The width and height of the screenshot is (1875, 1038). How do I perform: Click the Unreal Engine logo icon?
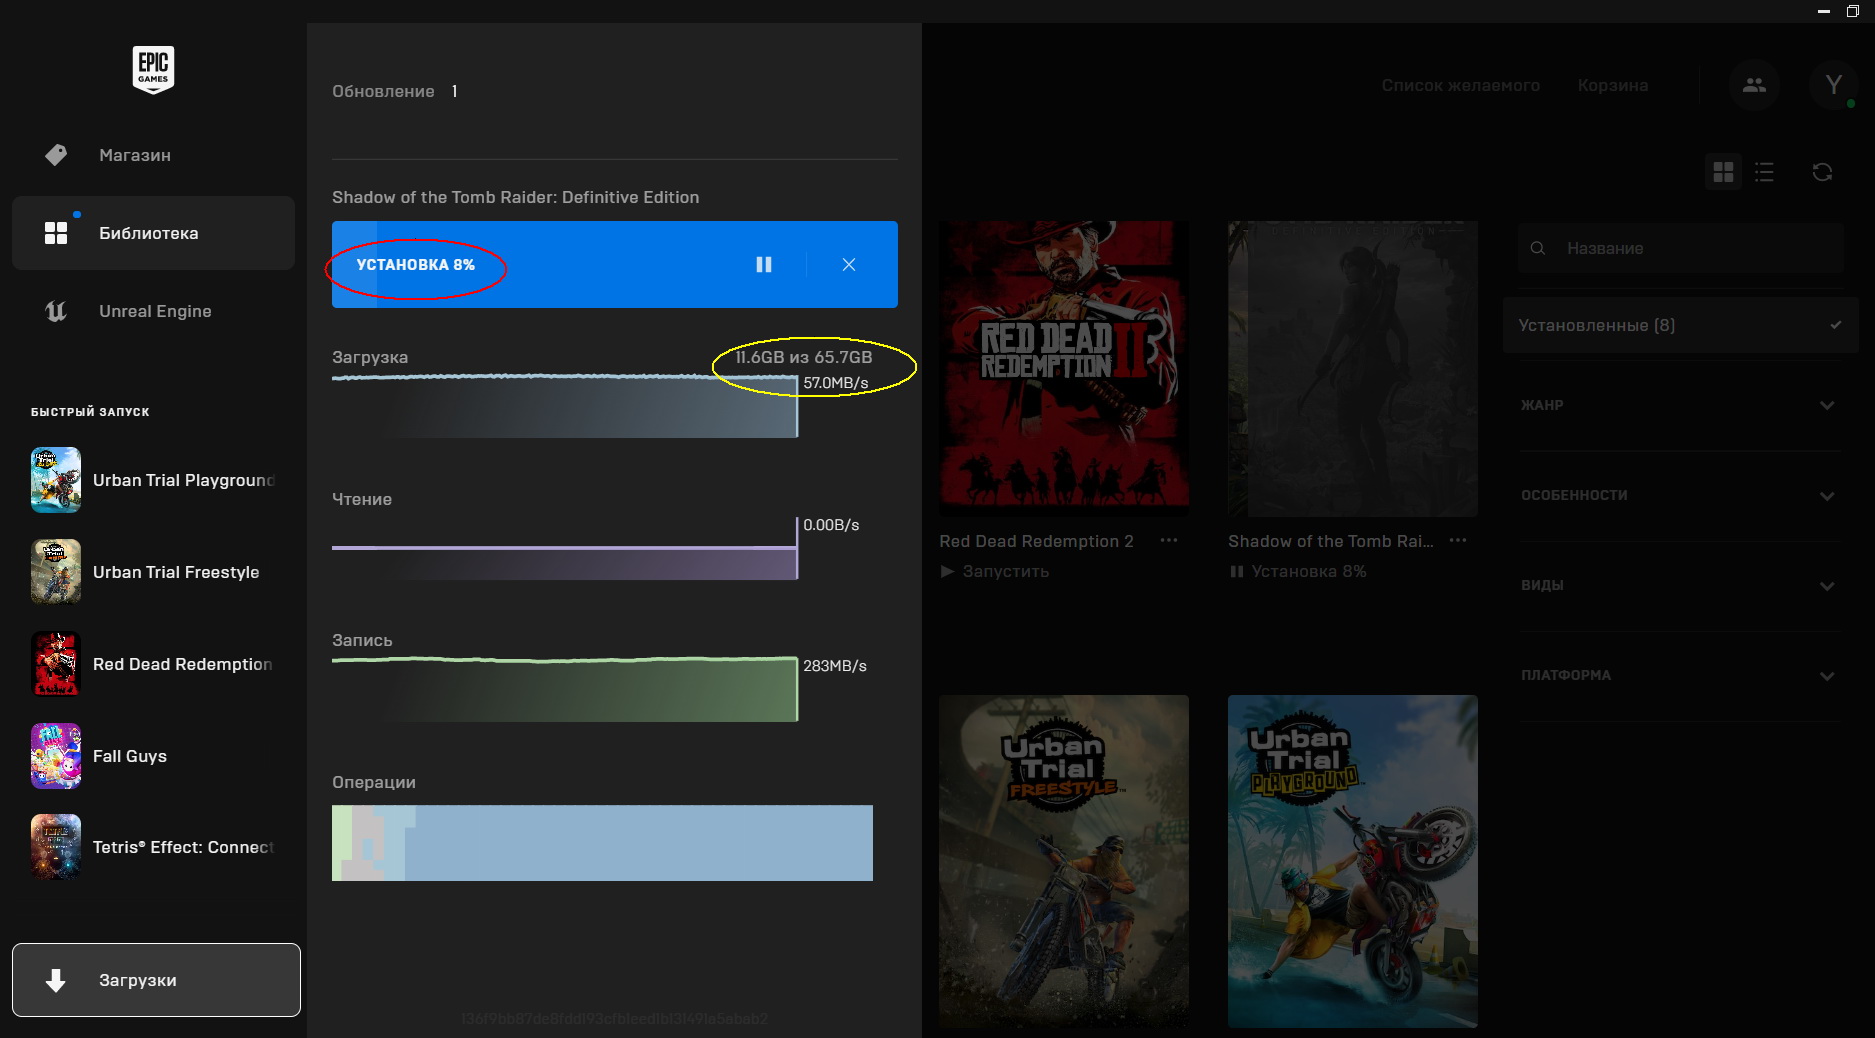(56, 311)
